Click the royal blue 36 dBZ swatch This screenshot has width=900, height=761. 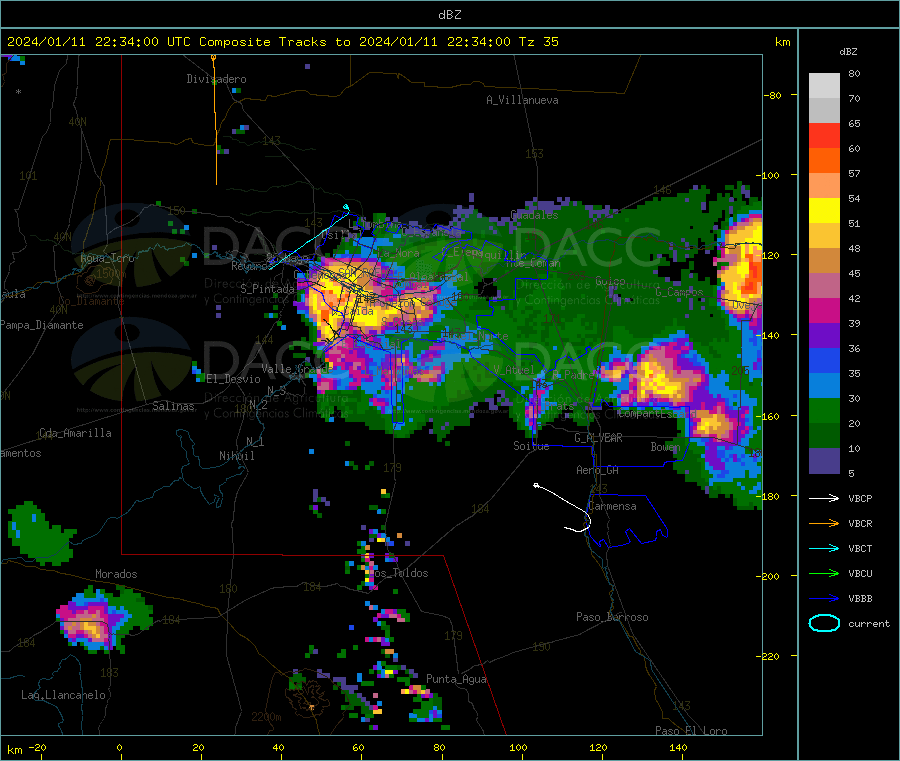tap(824, 360)
